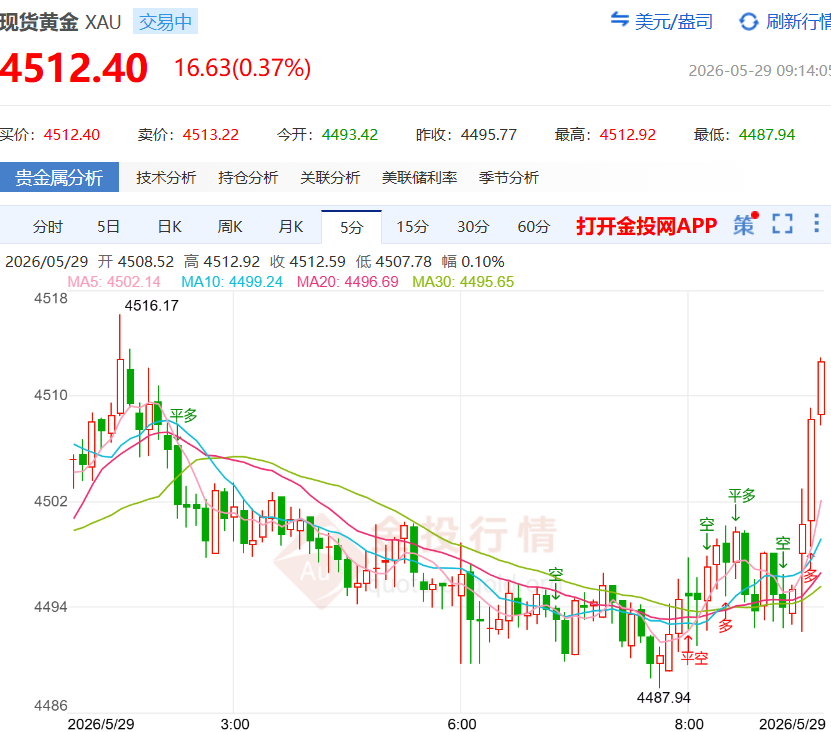Image resolution: width=831 pixels, height=732 pixels.
Task: Click the 8:00 time axis label
Action: [x=689, y=724]
